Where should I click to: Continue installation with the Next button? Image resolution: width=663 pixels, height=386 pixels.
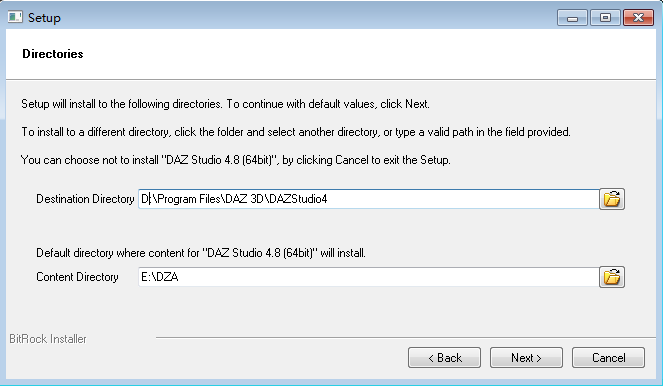[x=526, y=358]
